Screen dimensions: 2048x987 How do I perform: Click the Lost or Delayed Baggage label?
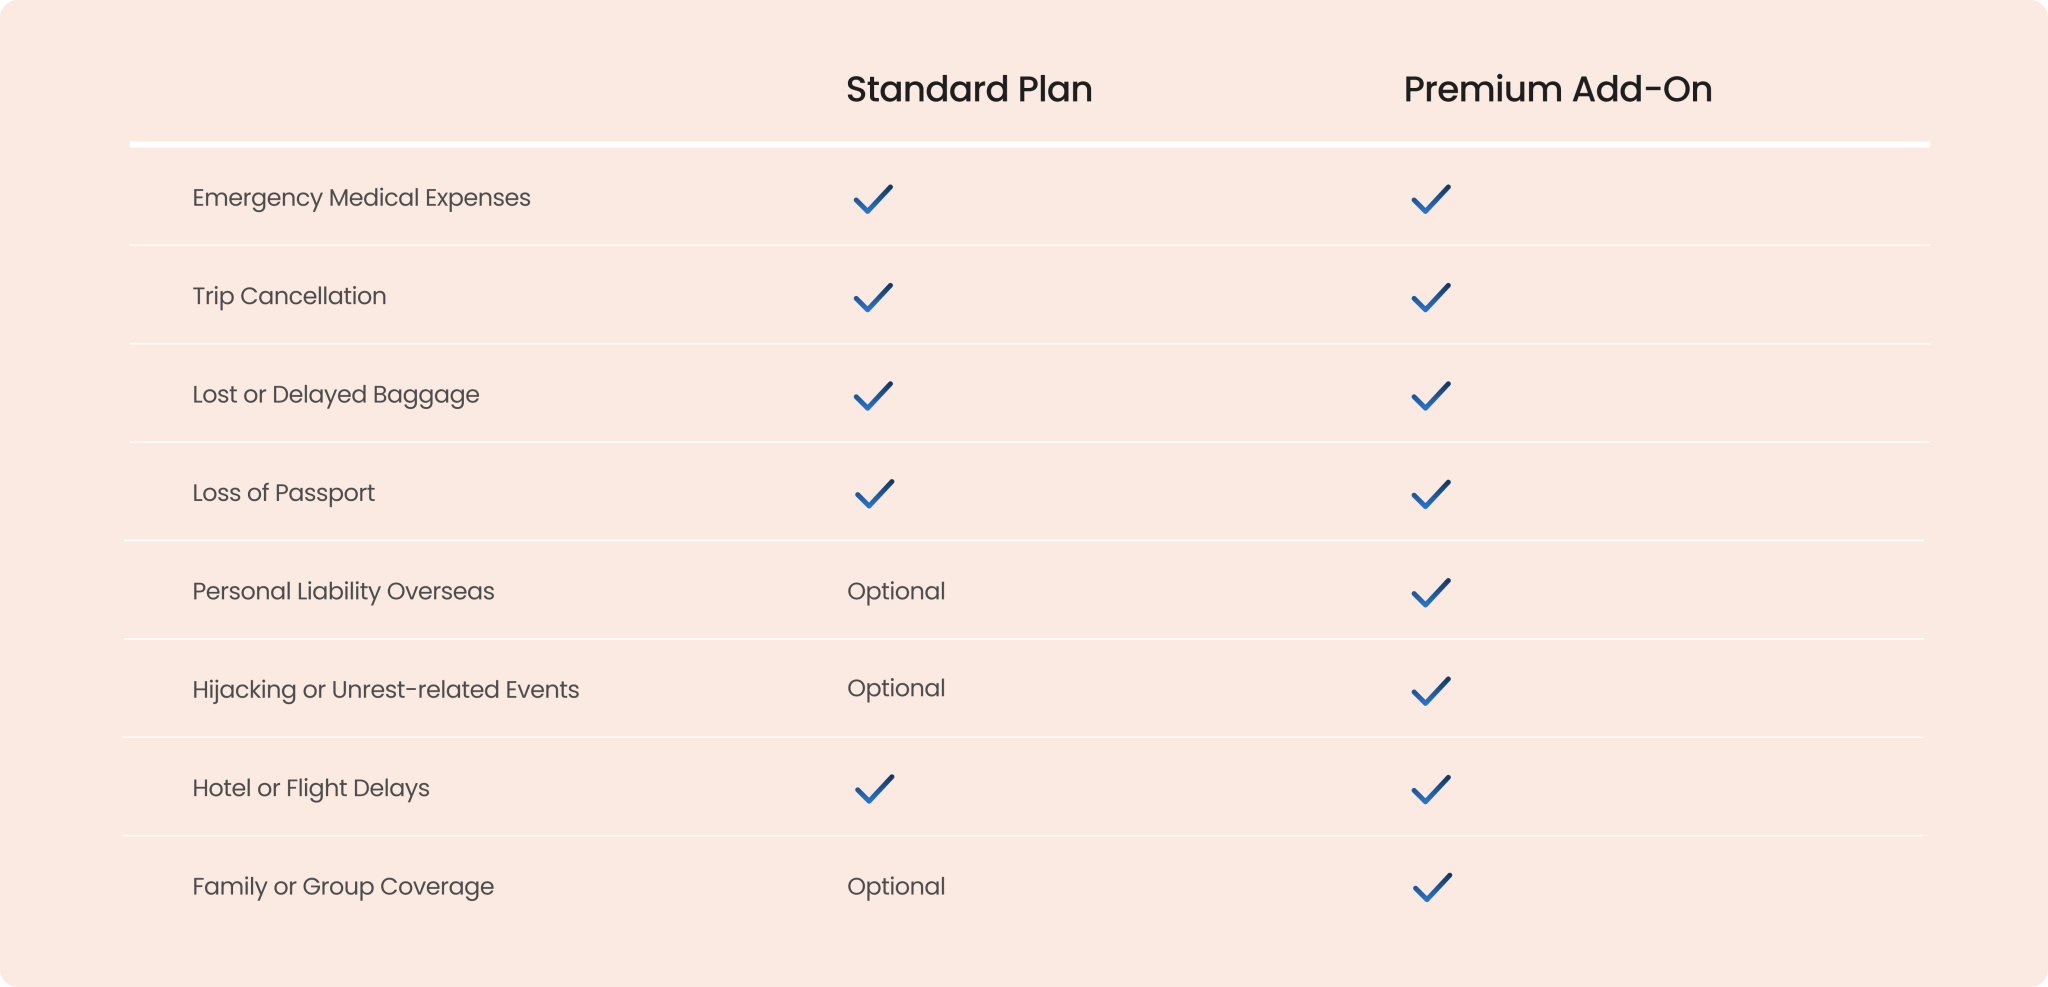point(335,395)
